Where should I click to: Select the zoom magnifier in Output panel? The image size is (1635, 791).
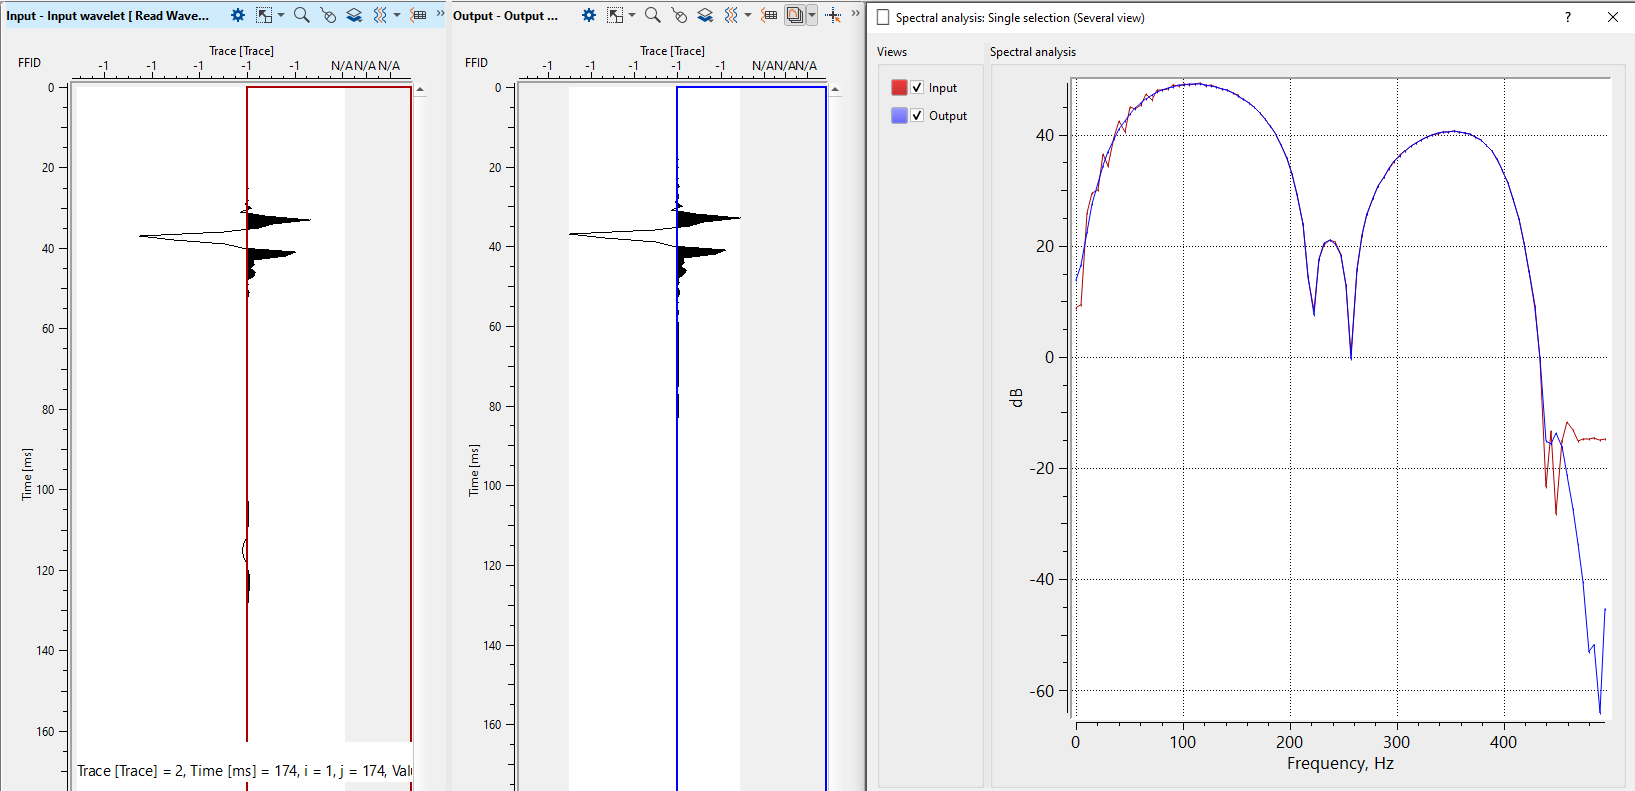point(652,15)
